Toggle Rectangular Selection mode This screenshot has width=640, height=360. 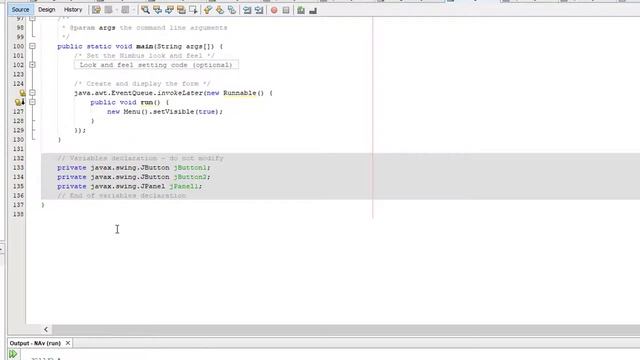[x=193, y=10]
